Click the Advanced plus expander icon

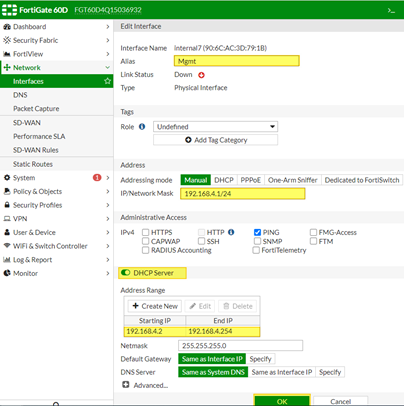click(126, 385)
